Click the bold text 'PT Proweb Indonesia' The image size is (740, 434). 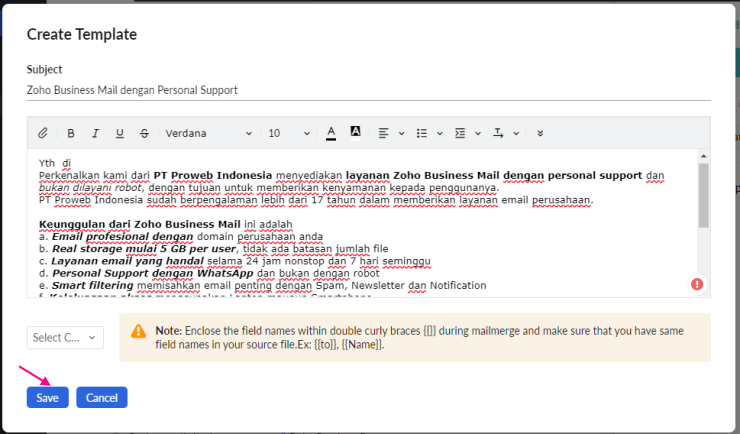(x=213, y=175)
